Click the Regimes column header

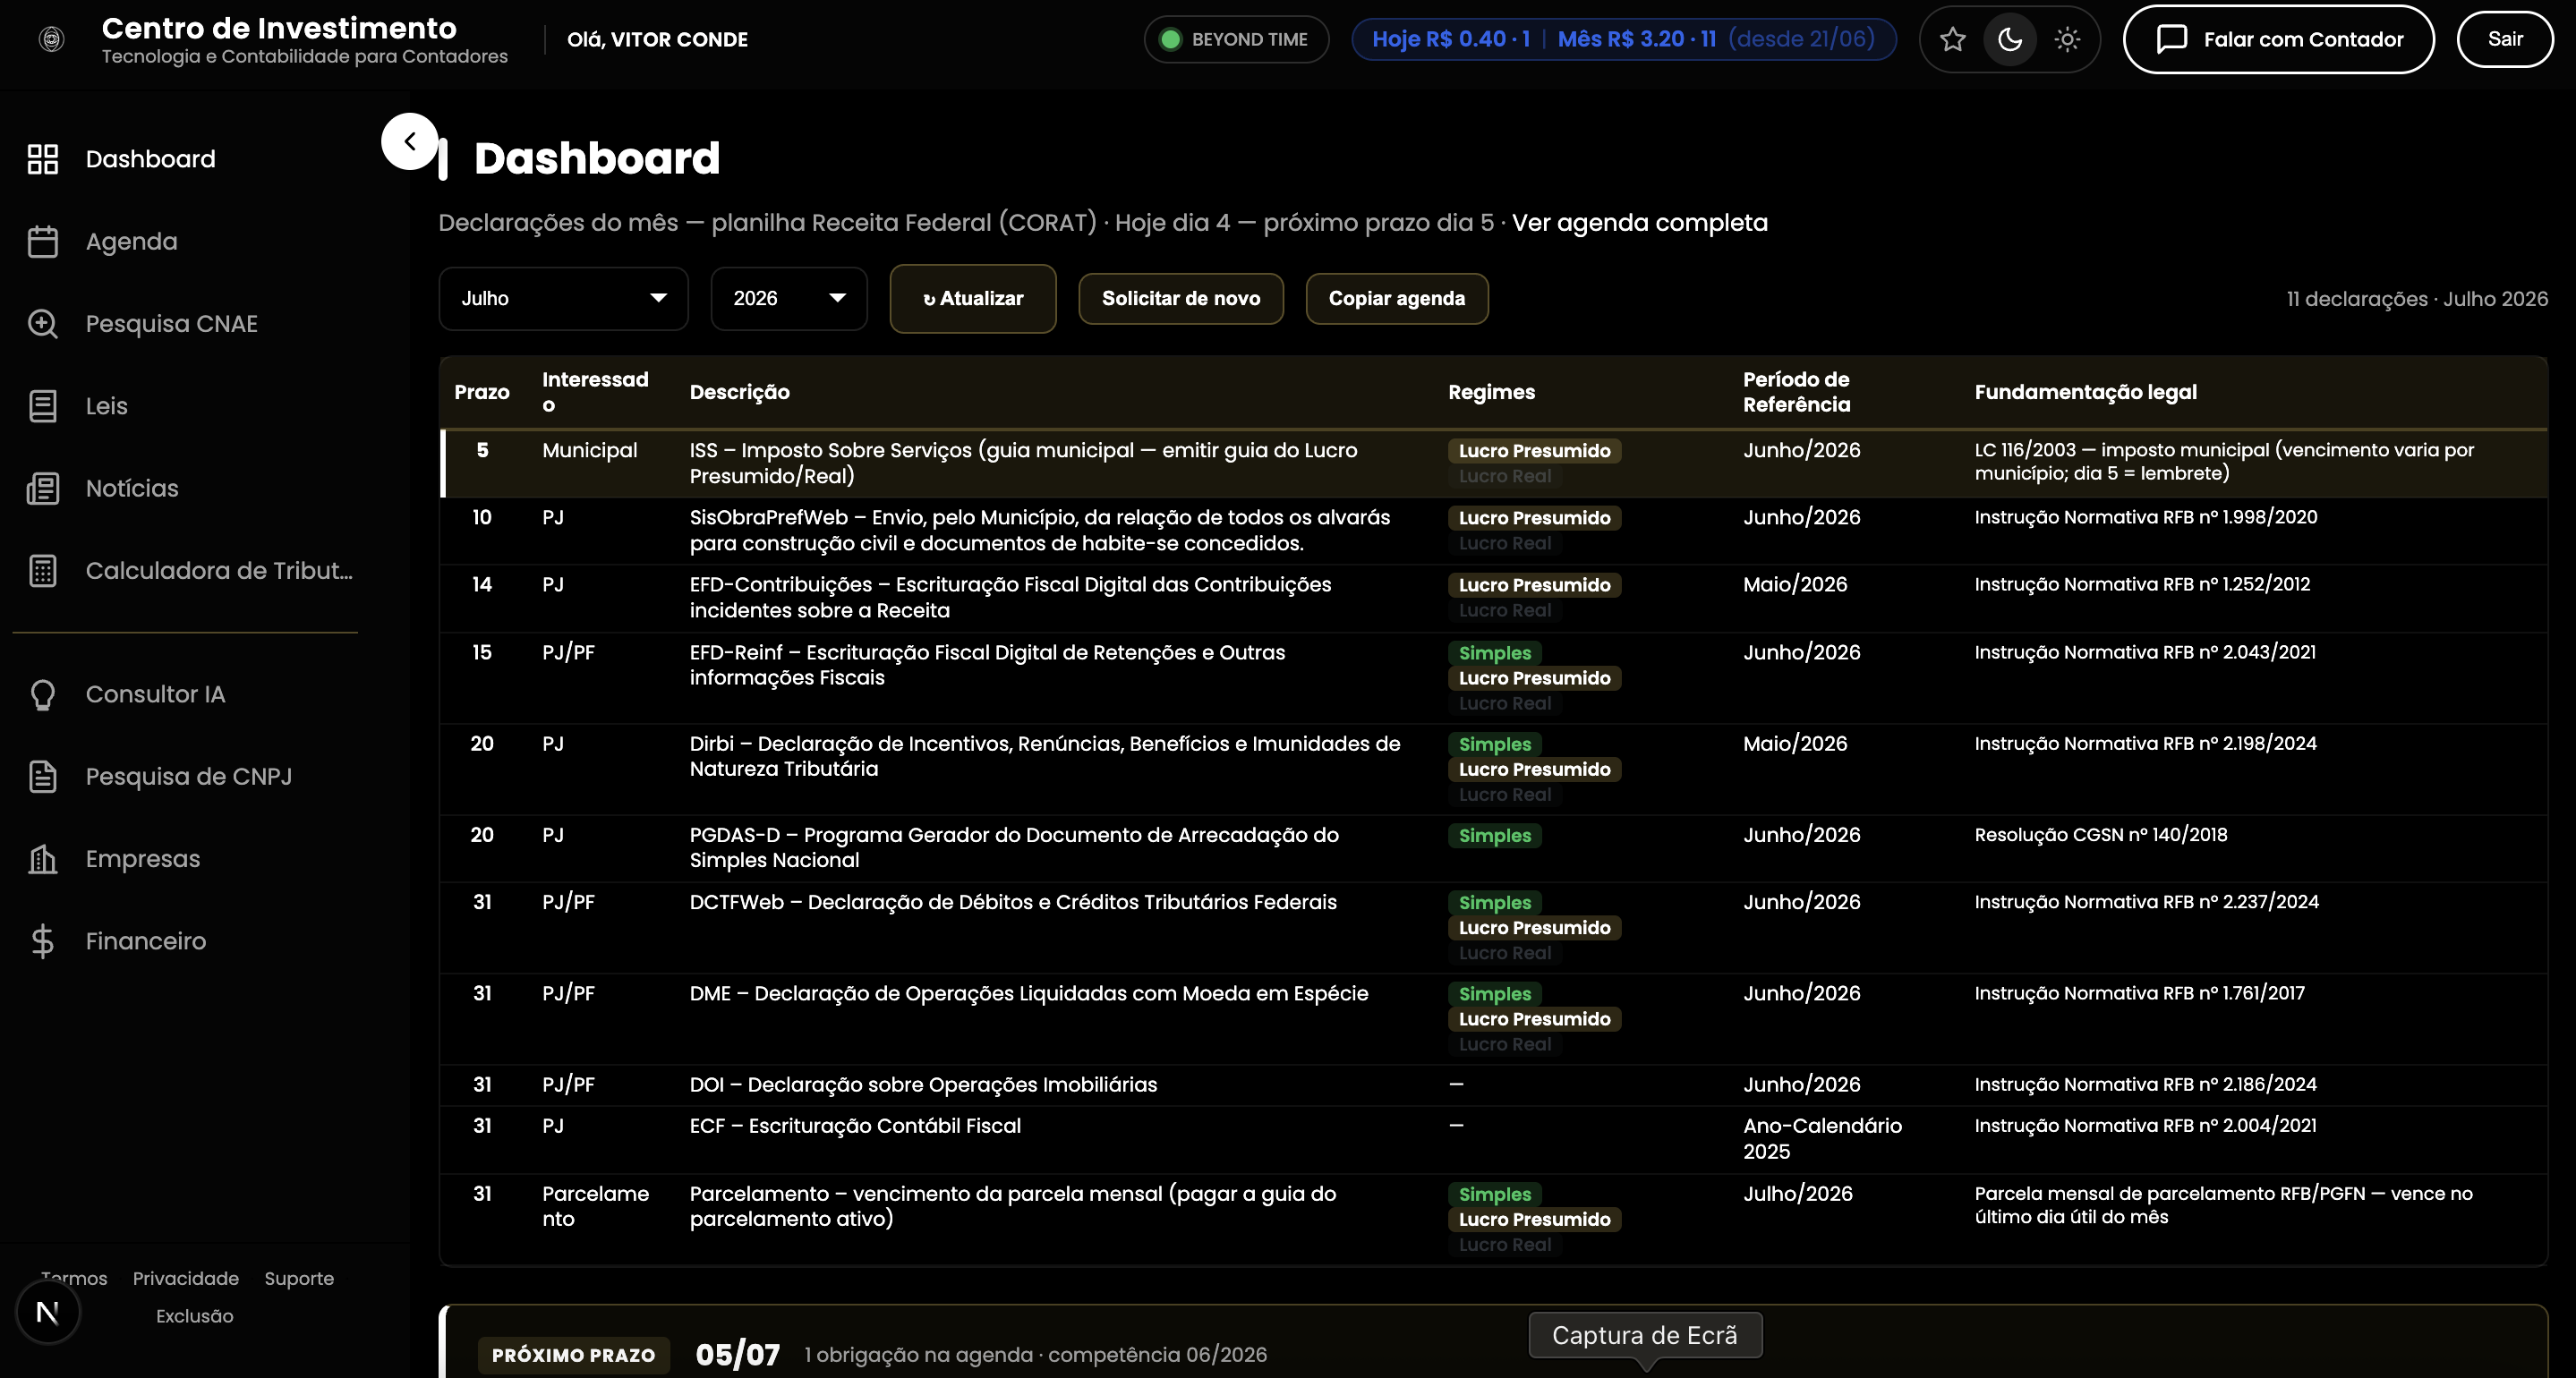[x=1491, y=392]
